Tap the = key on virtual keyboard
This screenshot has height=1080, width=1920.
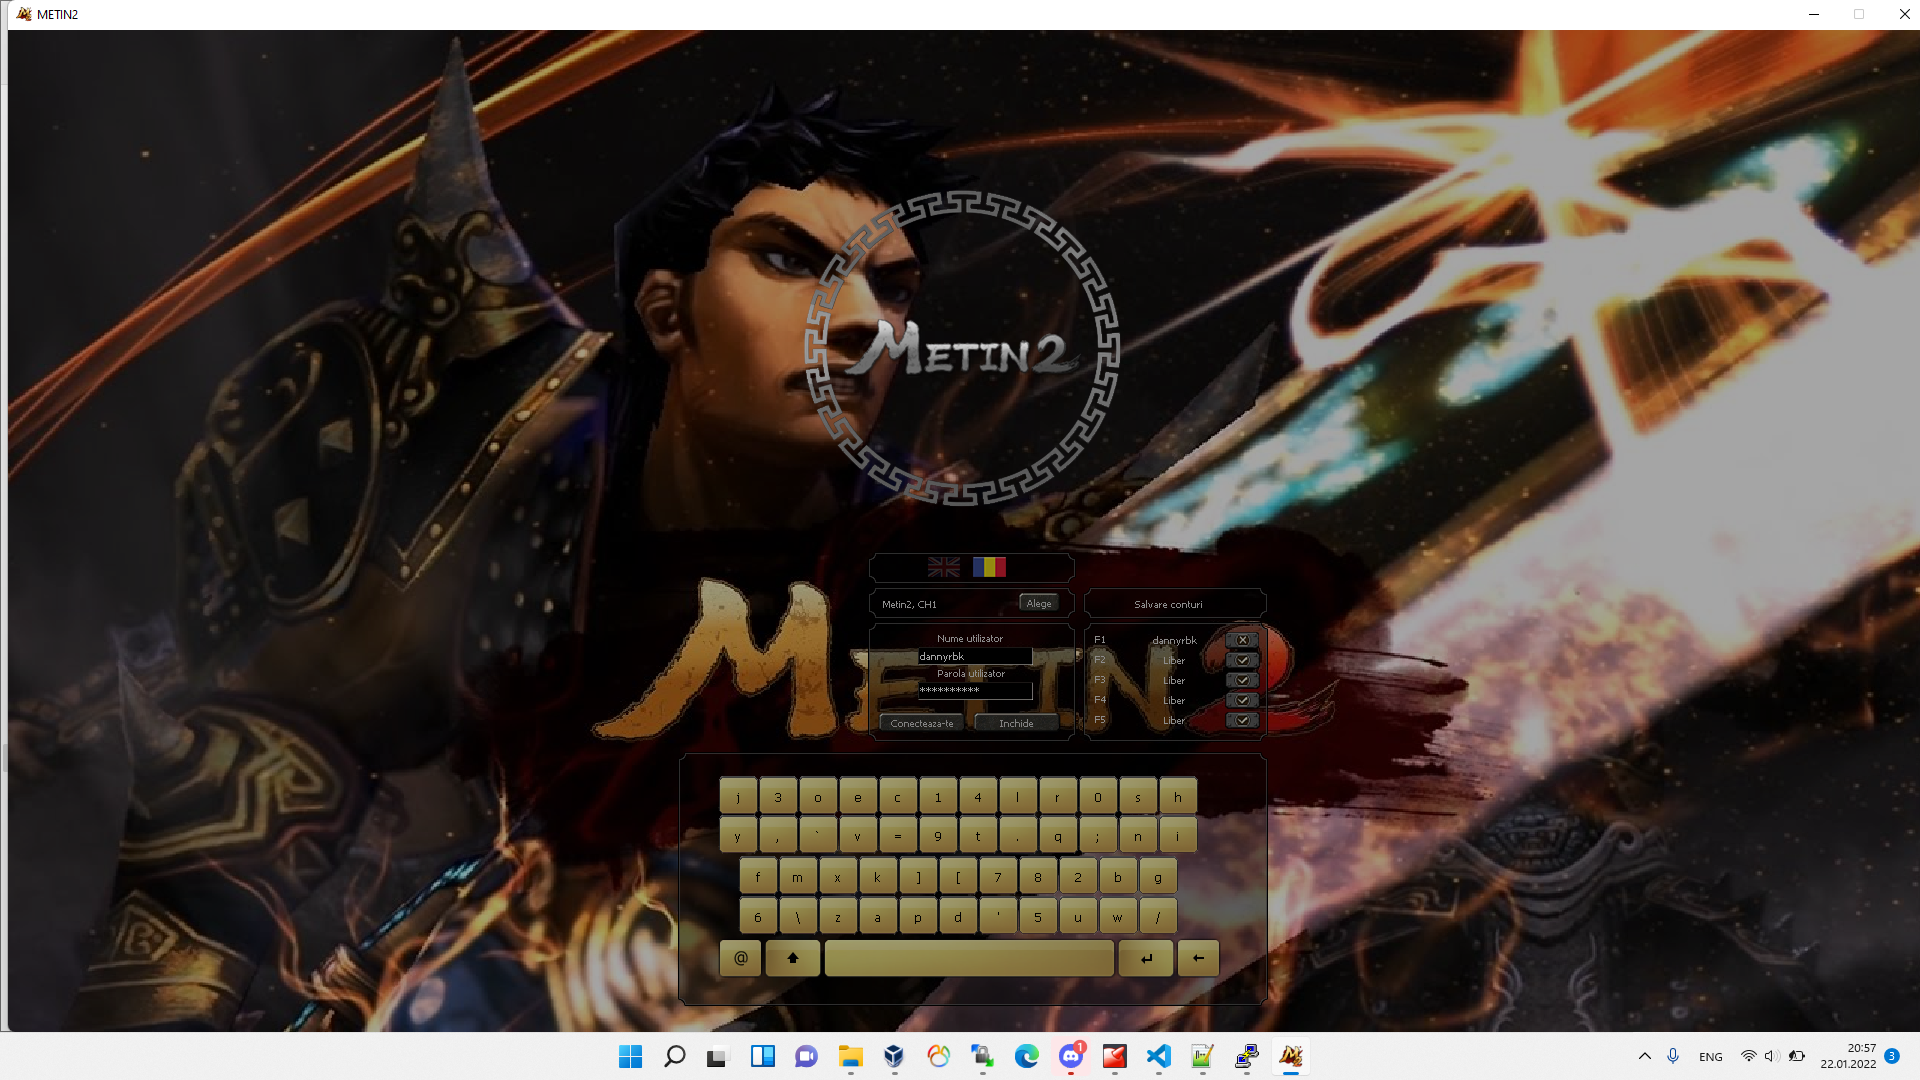898,836
